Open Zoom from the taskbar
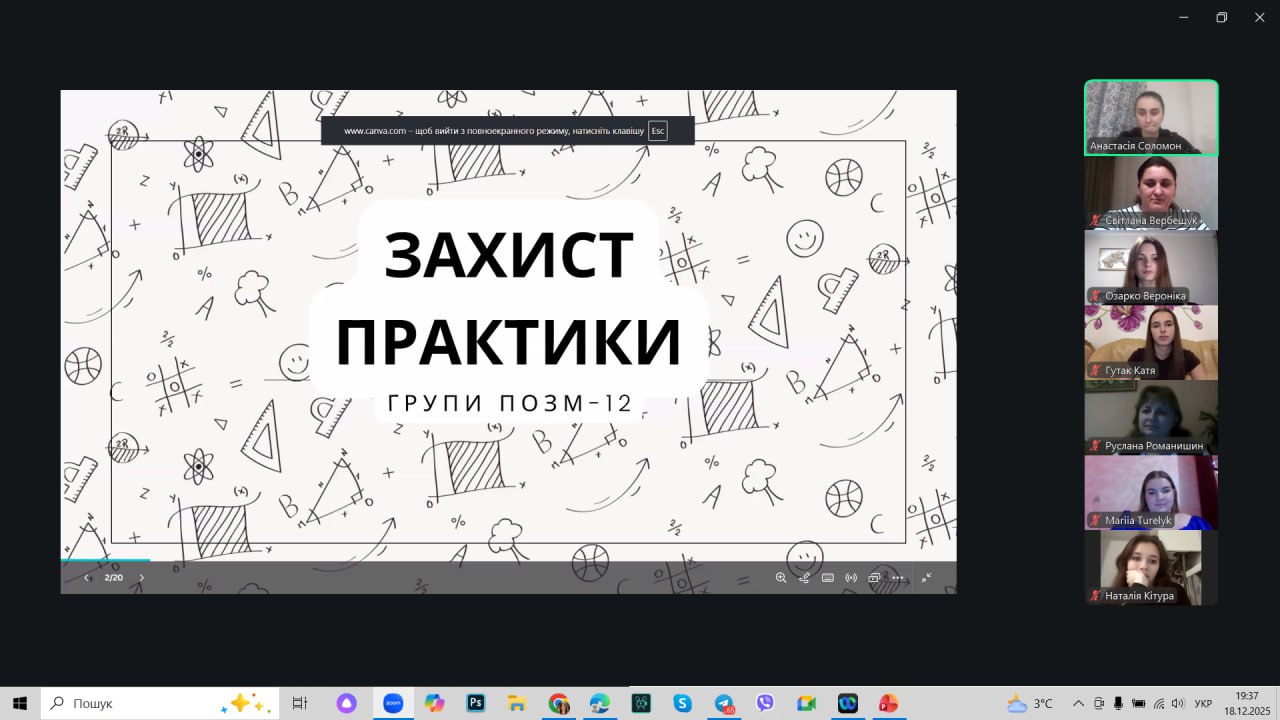 [x=393, y=703]
